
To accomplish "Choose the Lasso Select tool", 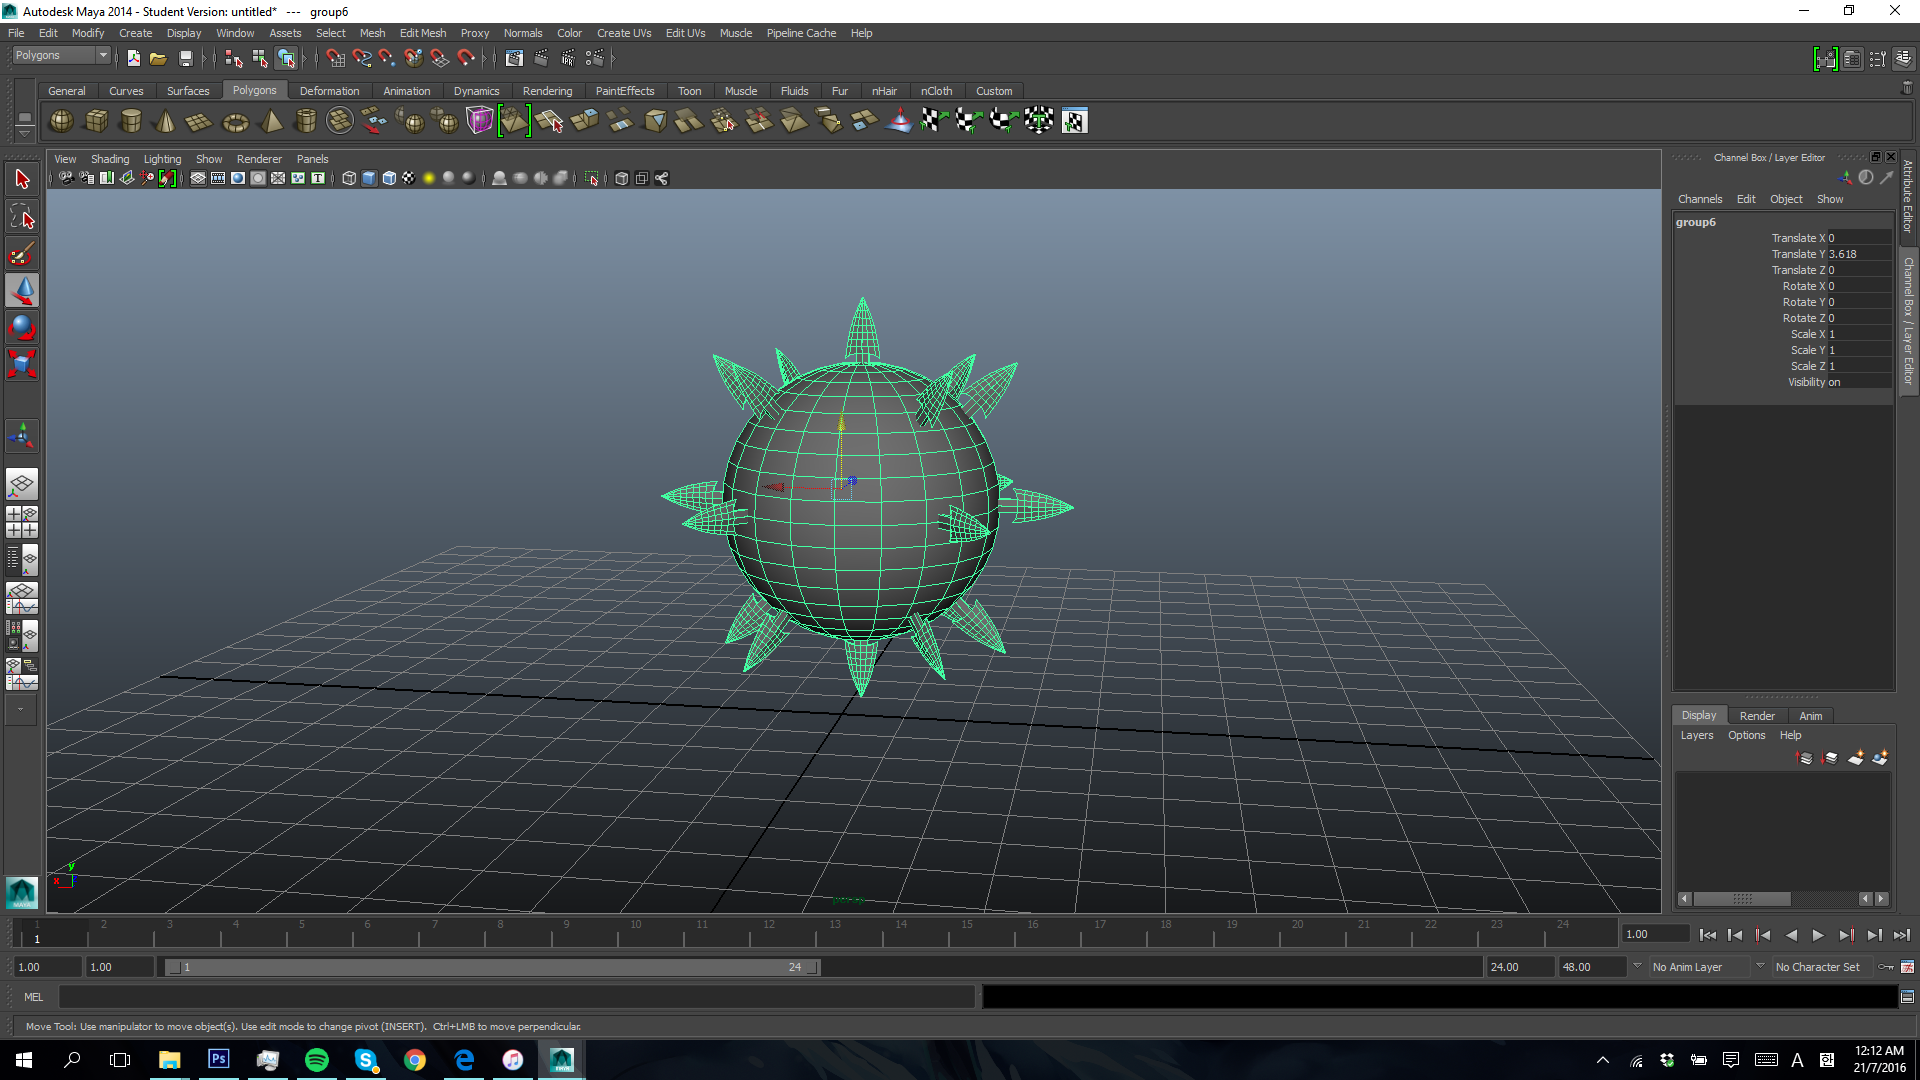I will point(22,216).
